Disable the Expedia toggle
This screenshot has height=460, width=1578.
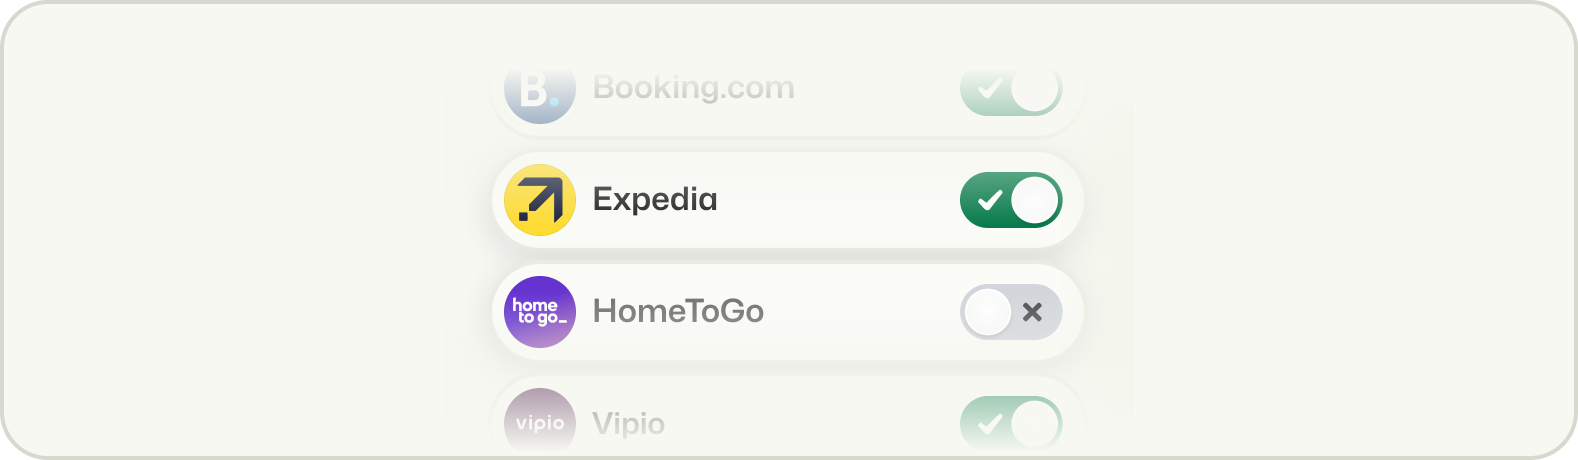pos(1011,200)
